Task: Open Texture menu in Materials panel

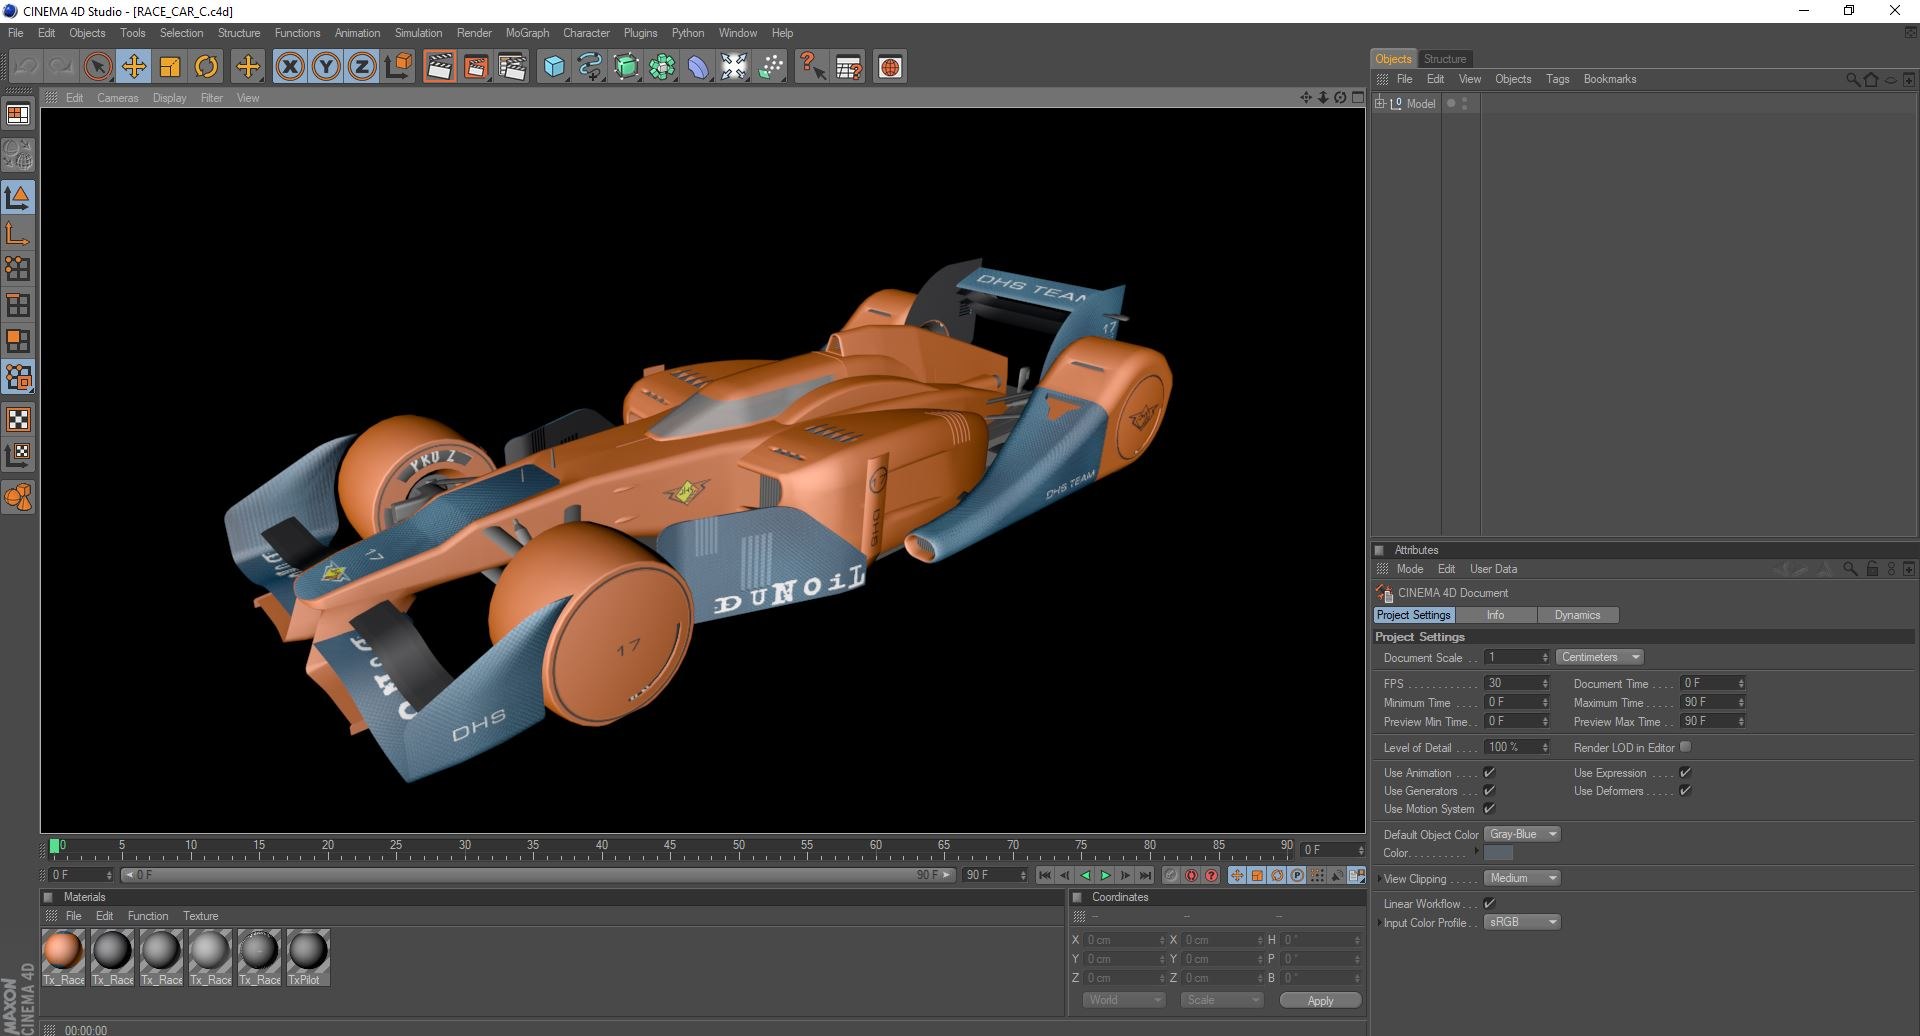Action: 200,916
